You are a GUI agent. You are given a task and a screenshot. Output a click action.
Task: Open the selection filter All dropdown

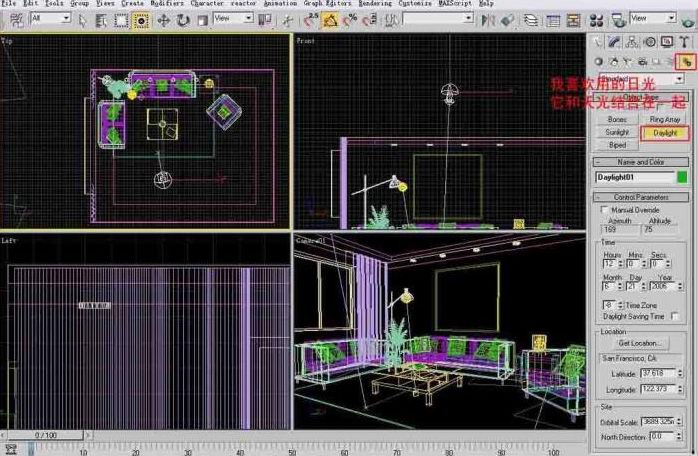[x=49, y=19]
